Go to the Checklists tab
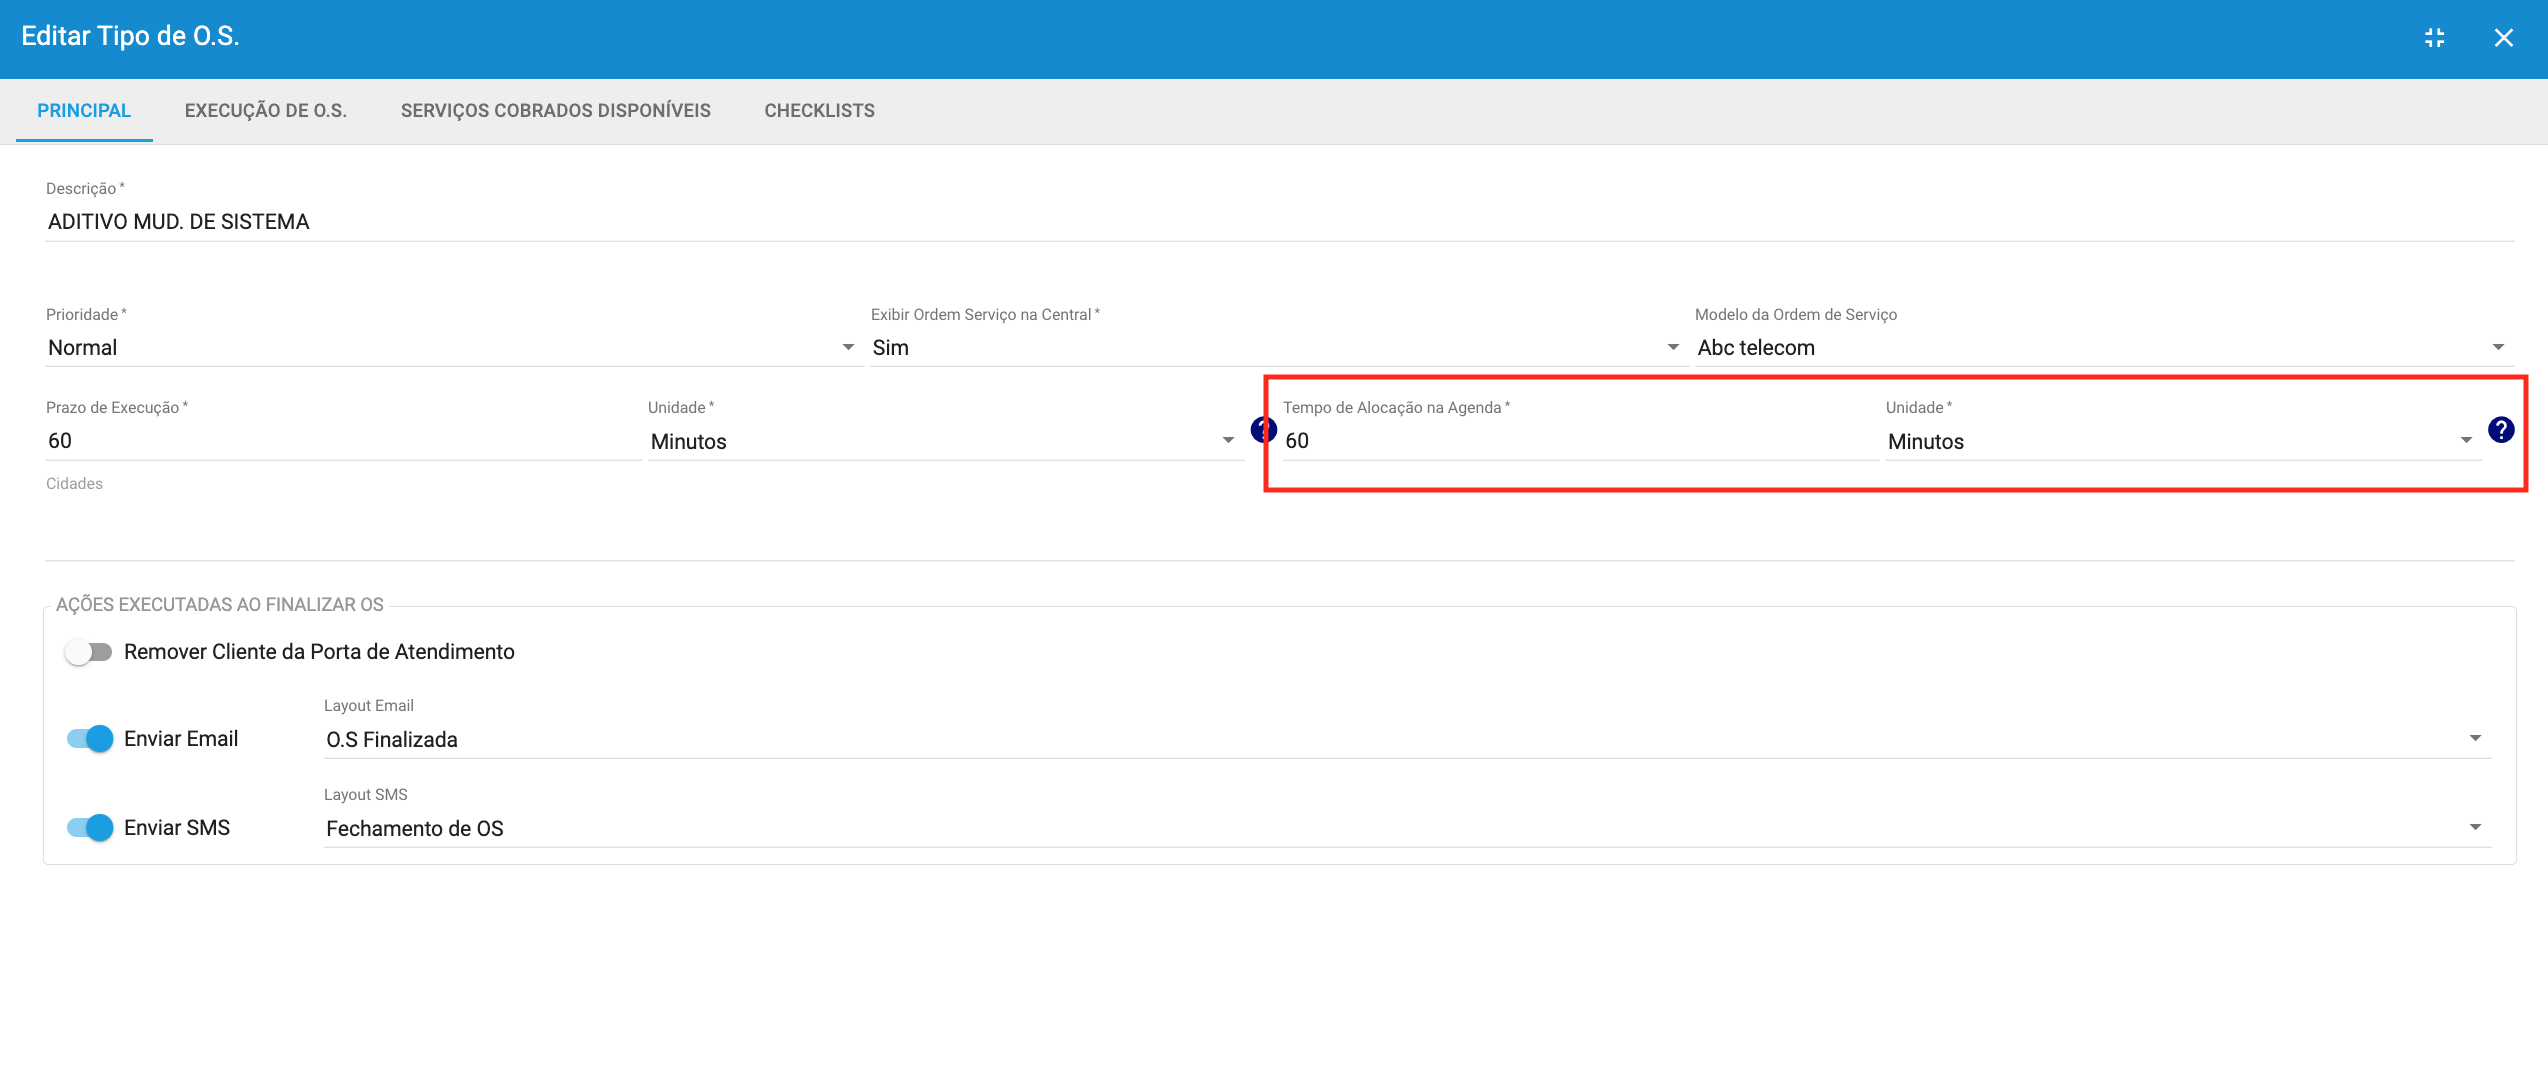Image resolution: width=2548 pixels, height=1082 pixels. click(819, 111)
